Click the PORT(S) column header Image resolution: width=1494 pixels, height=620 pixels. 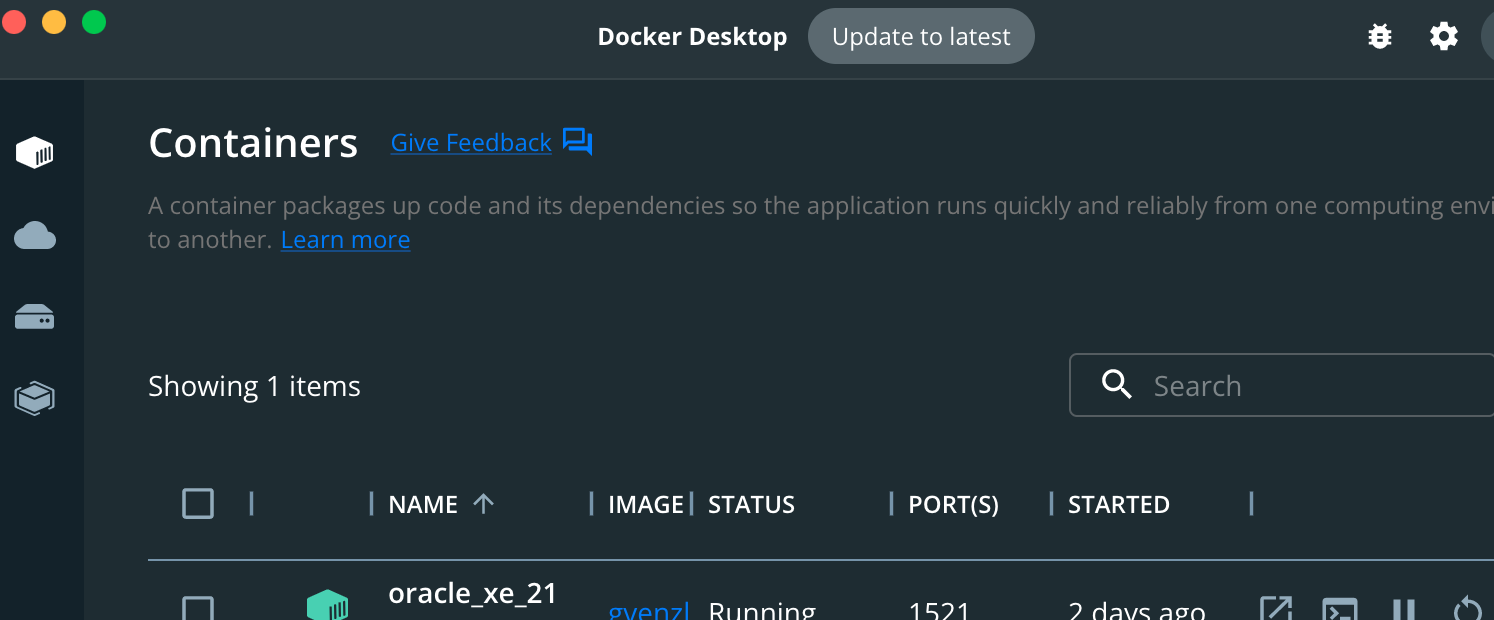953,504
